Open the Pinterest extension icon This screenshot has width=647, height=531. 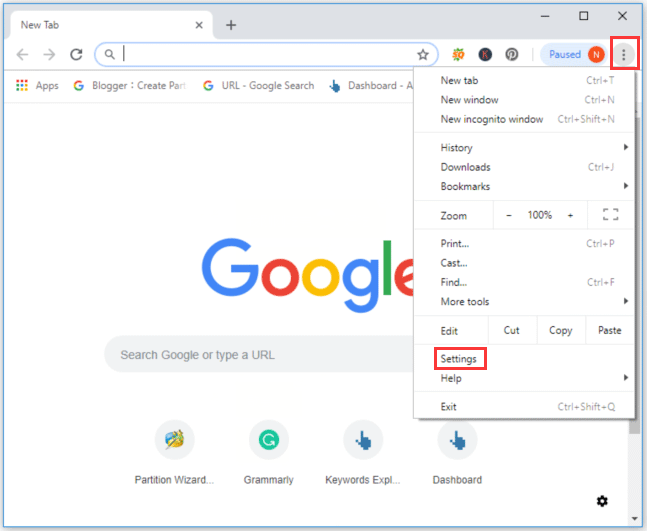pyautogui.click(x=512, y=54)
